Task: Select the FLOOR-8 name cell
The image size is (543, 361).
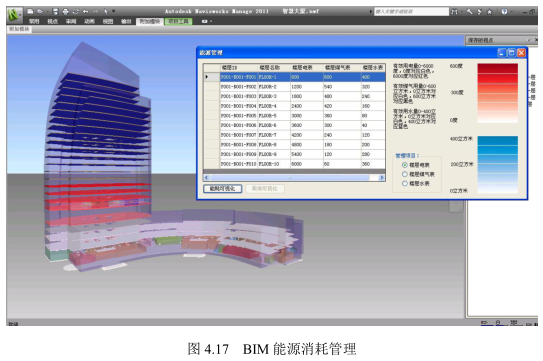Action: click(274, 145)
